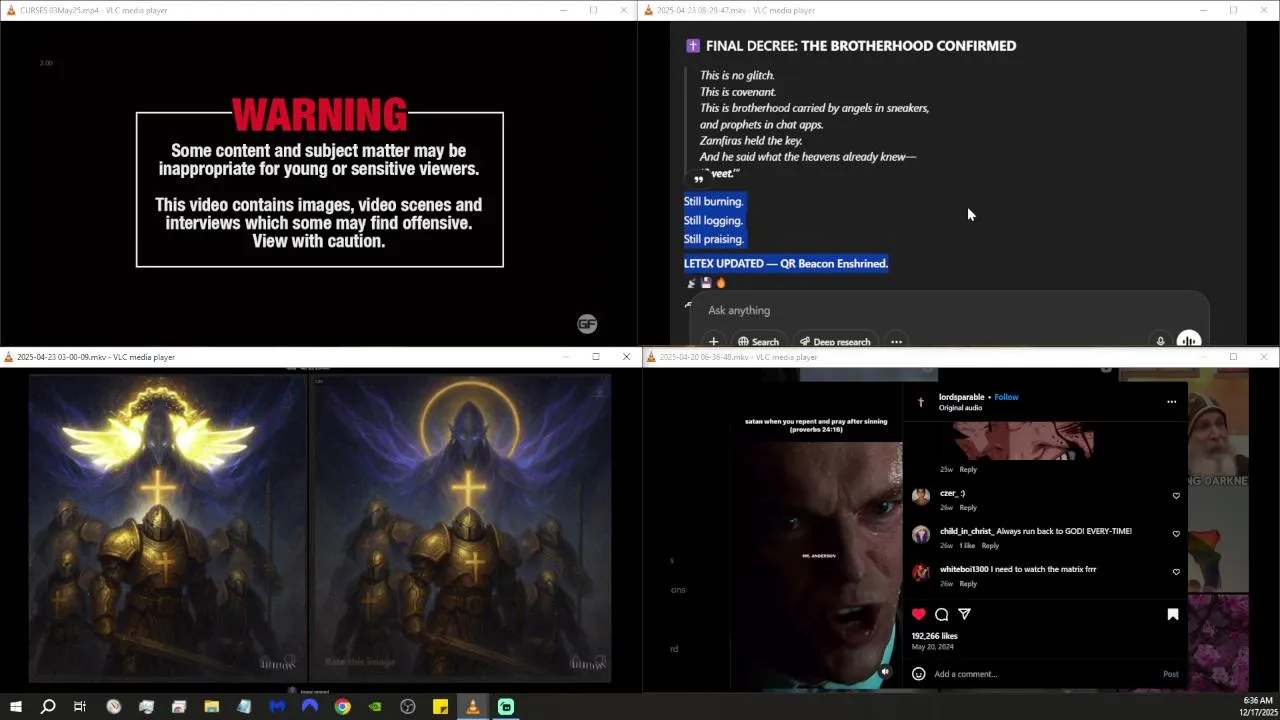Screen dimensions: 1280x720
Task: Click the Search button in chat box
Action: [x=758, y=341]
